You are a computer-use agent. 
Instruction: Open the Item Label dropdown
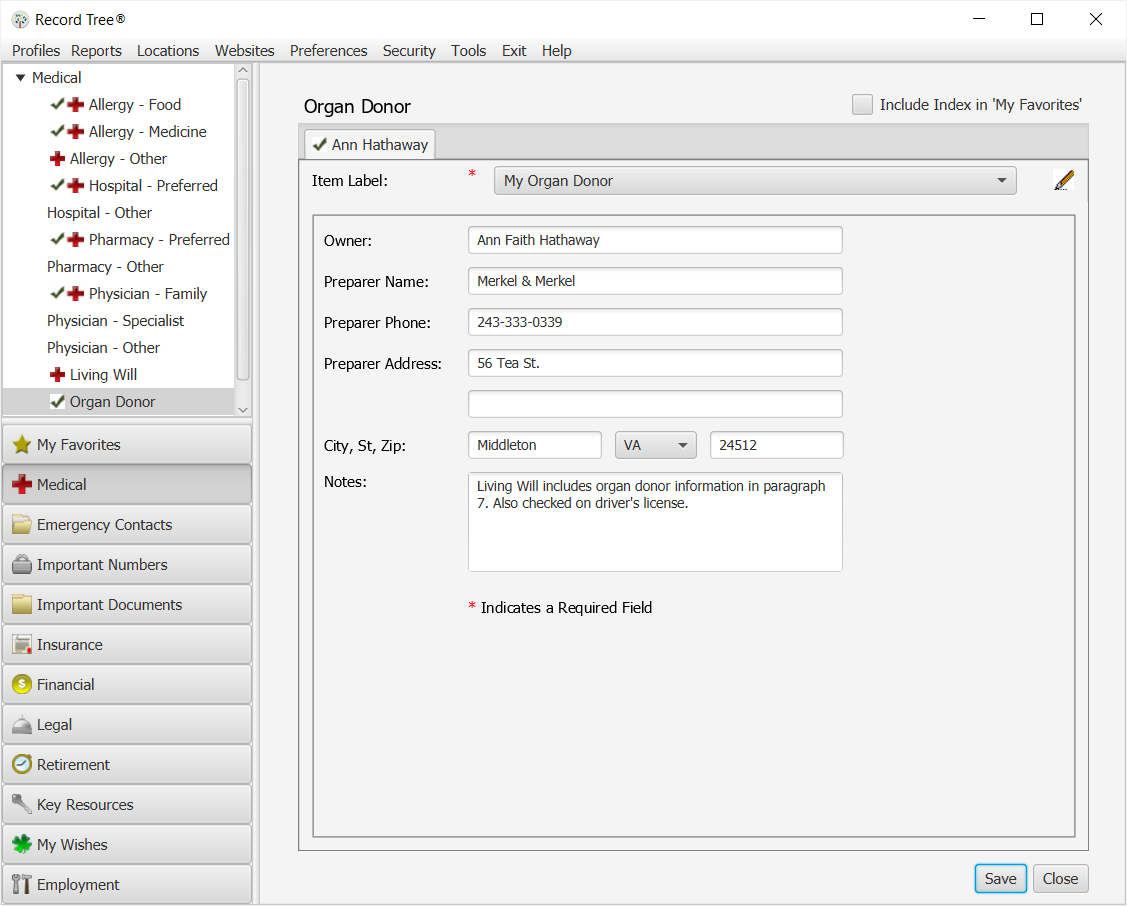pos(1000,180)
